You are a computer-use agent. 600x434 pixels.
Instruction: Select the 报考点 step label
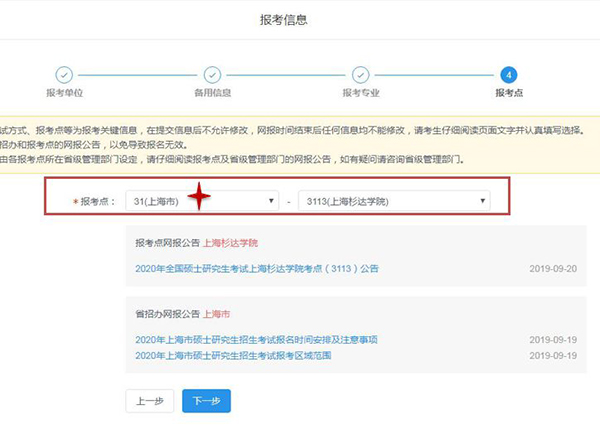pyautogui.click(x=508, y=95)
